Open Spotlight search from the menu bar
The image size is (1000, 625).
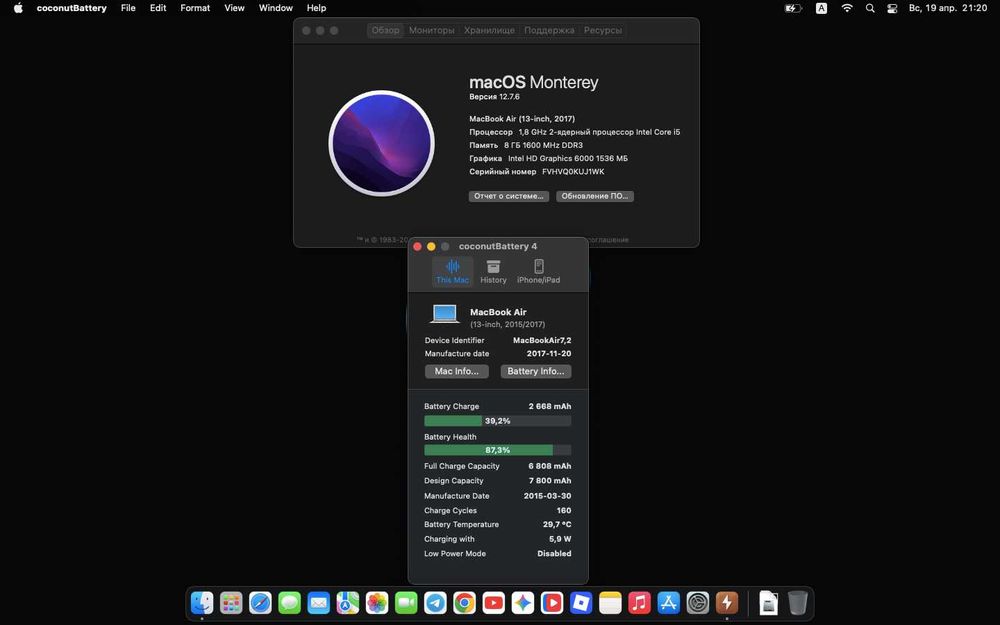pyautogui.click(x=870, y=8)
